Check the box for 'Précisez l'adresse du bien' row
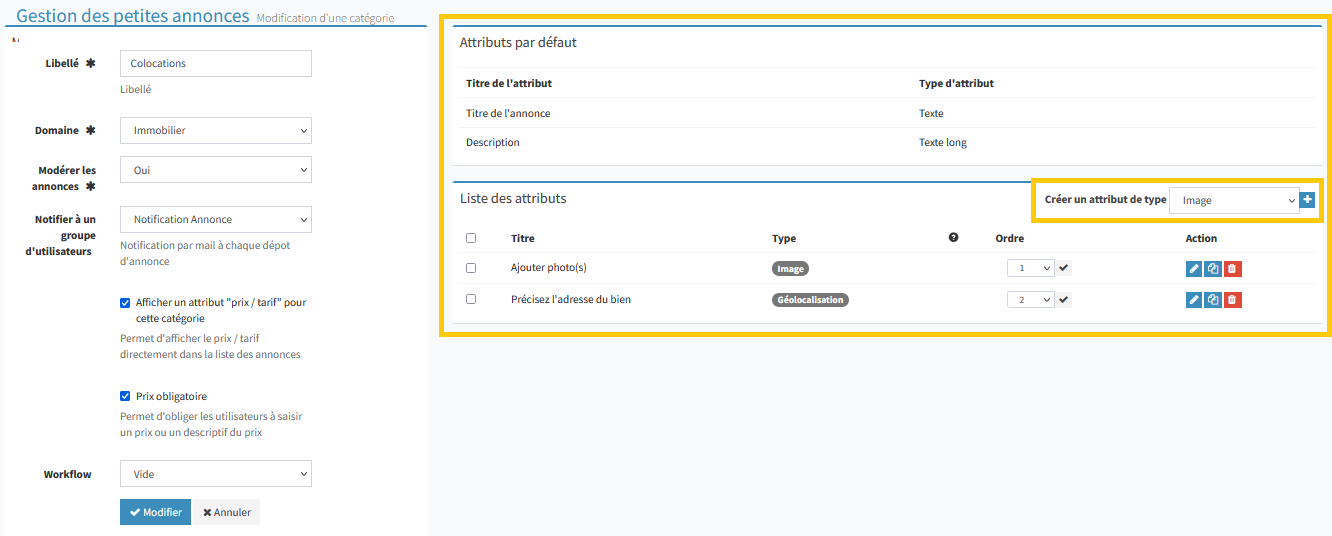Image resolution: width=1332 pixels, height=536 pixels. [x=471, y=299]
